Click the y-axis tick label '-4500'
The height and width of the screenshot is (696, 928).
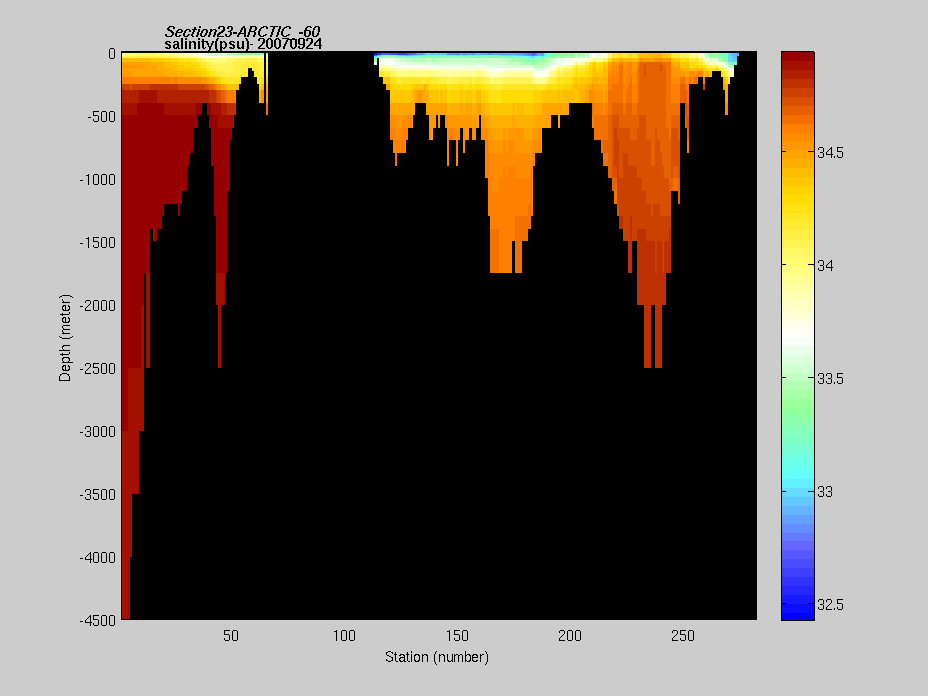pos(98,620)
